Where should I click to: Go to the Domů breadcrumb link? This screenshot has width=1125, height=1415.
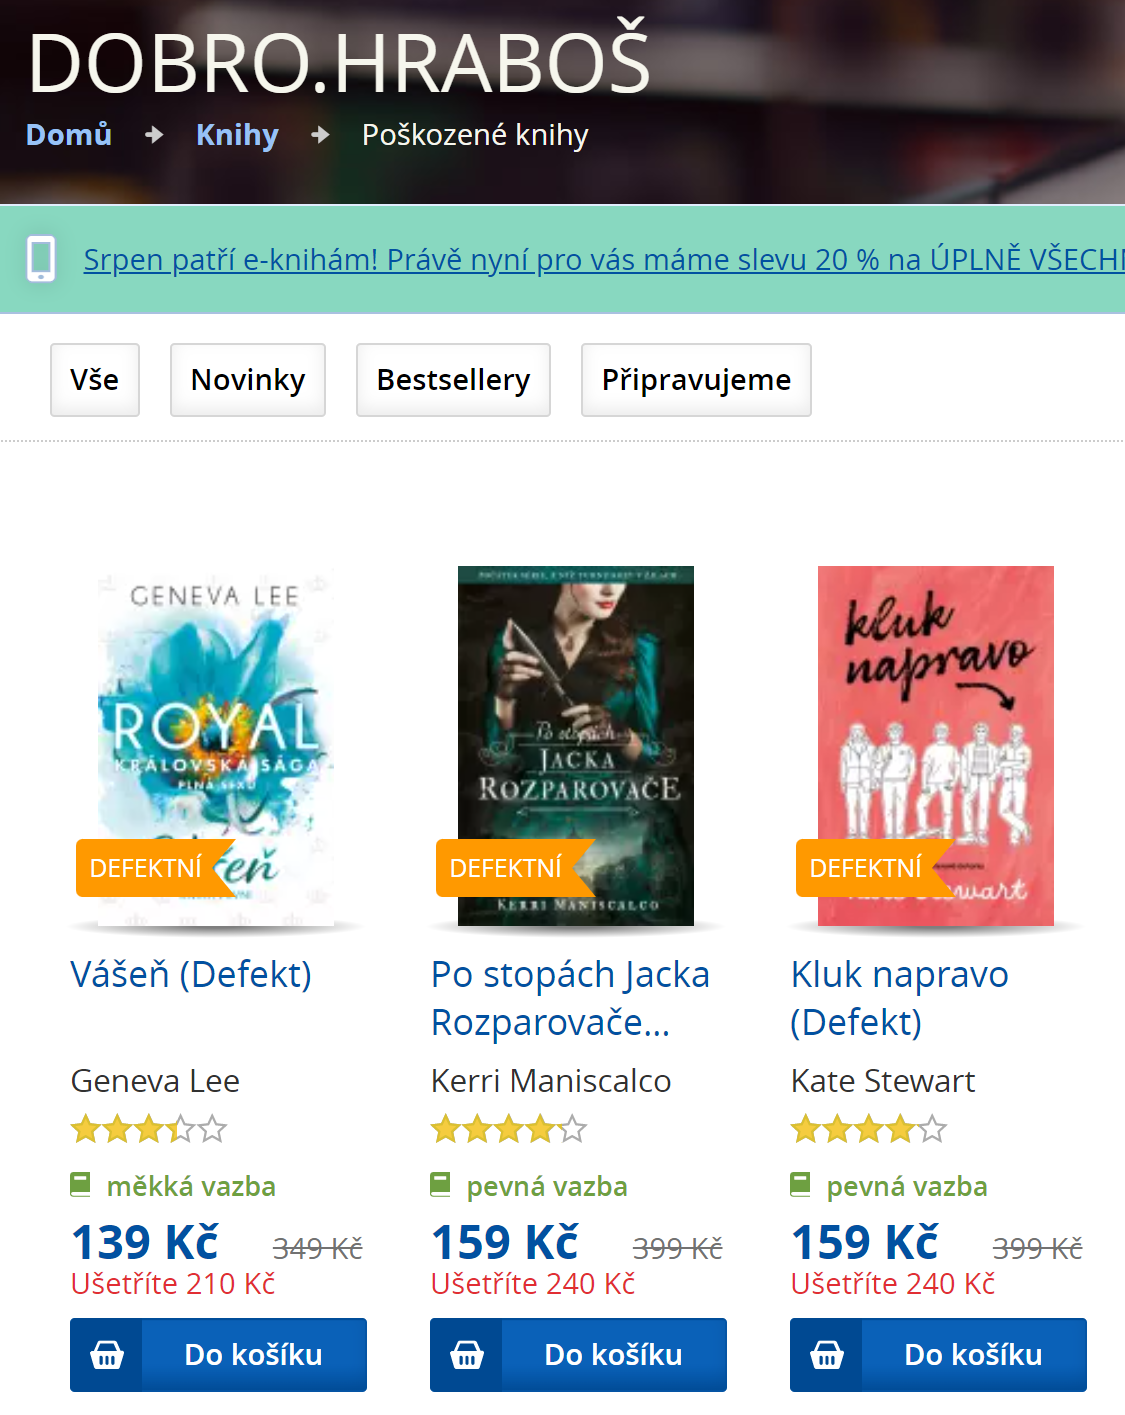(69, 135)
